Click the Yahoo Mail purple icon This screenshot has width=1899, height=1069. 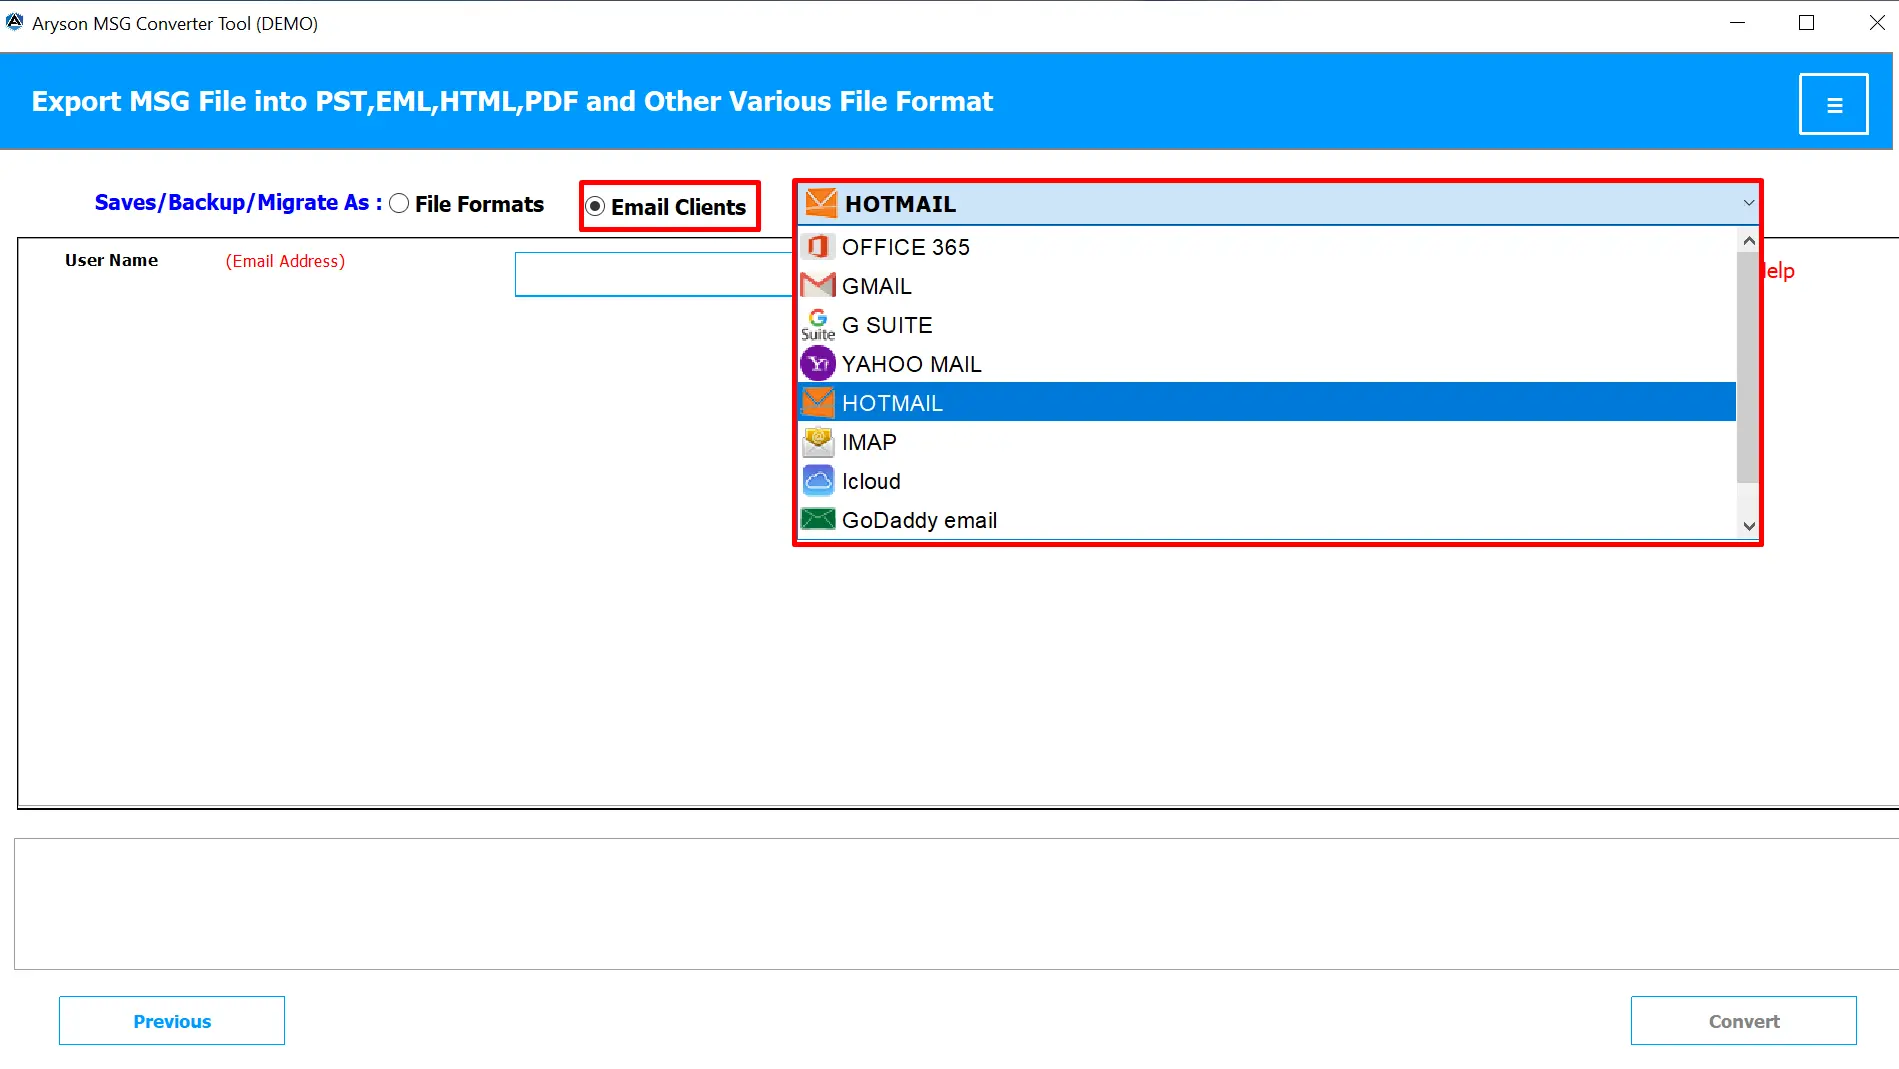pos(818,364)
